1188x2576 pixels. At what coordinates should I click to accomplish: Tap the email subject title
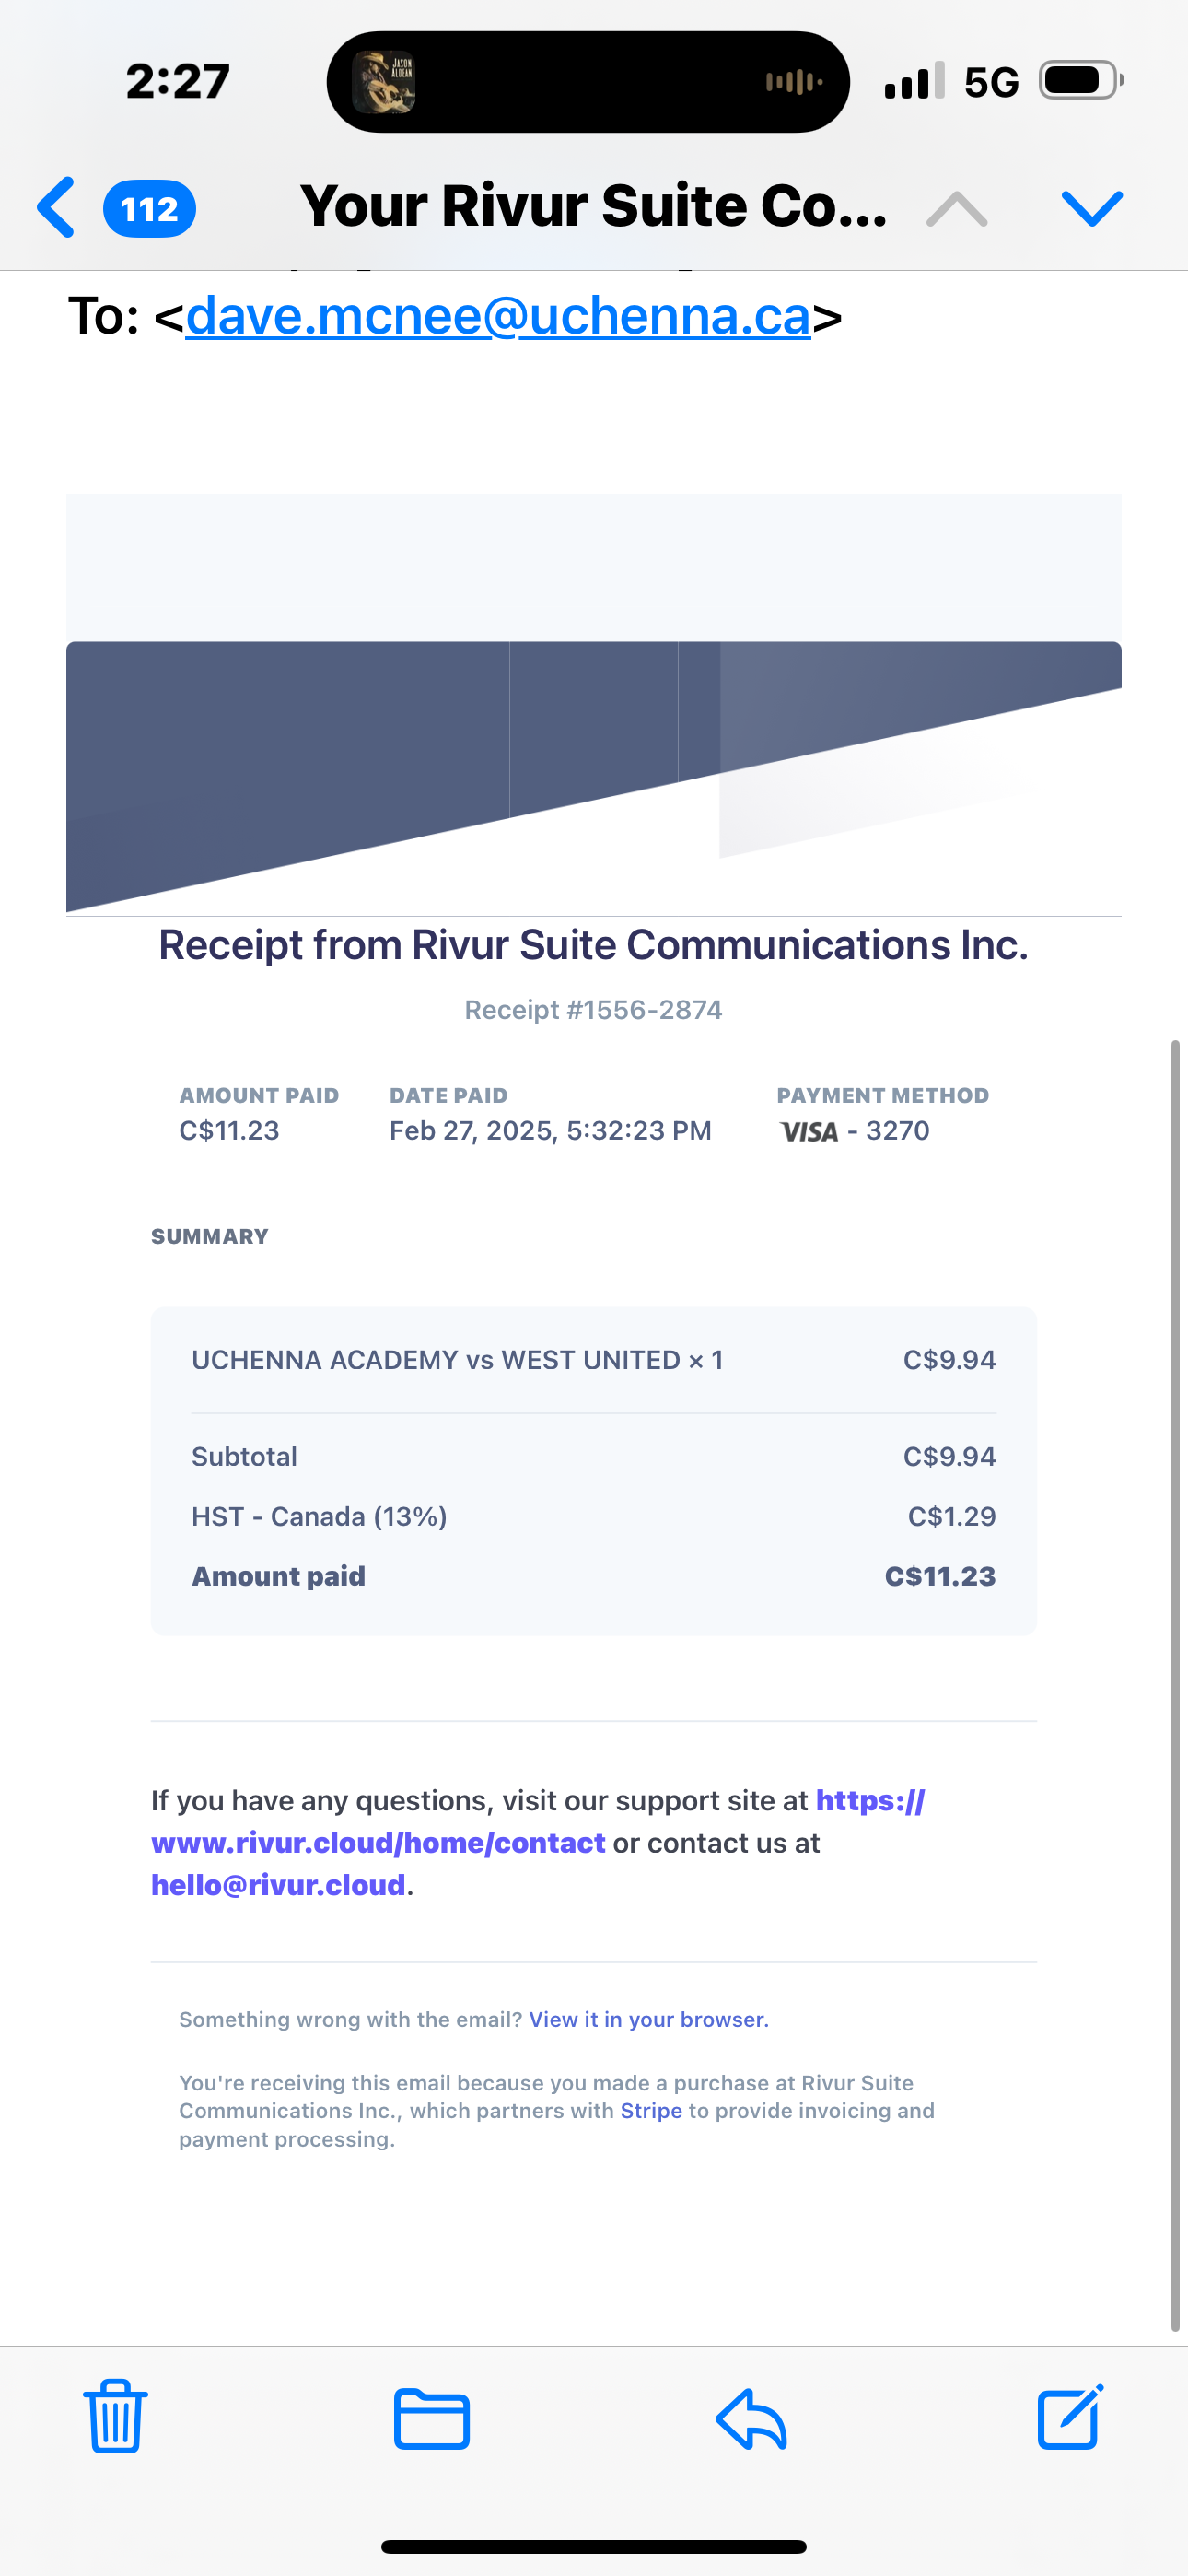point(593,207)
